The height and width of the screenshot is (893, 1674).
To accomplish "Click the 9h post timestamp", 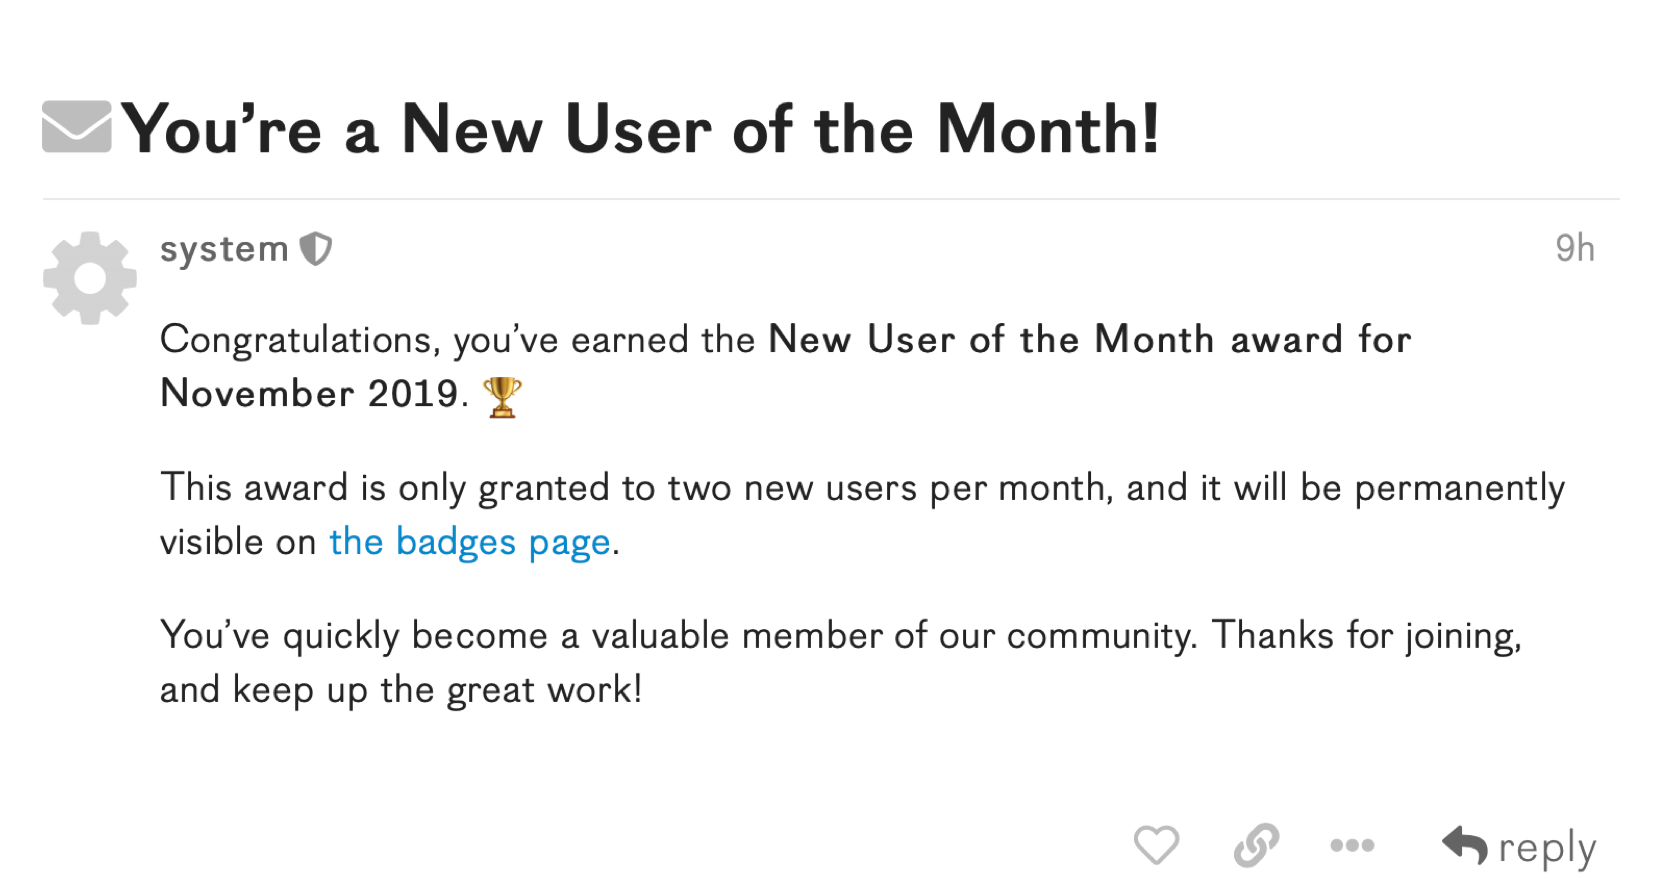I will point(1575,248).
